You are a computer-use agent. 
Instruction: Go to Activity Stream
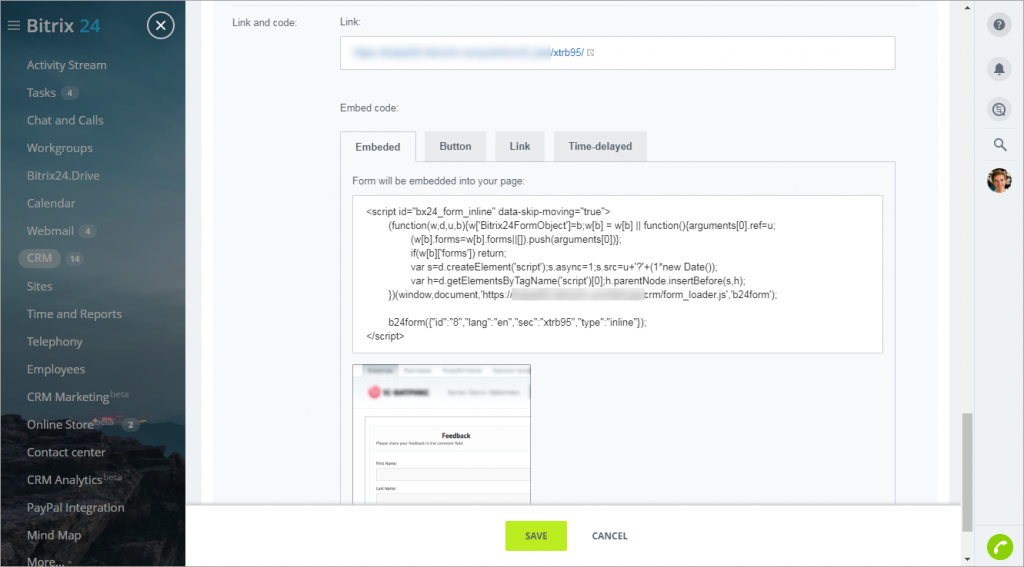pyautogui.click(x=67, y=65)
